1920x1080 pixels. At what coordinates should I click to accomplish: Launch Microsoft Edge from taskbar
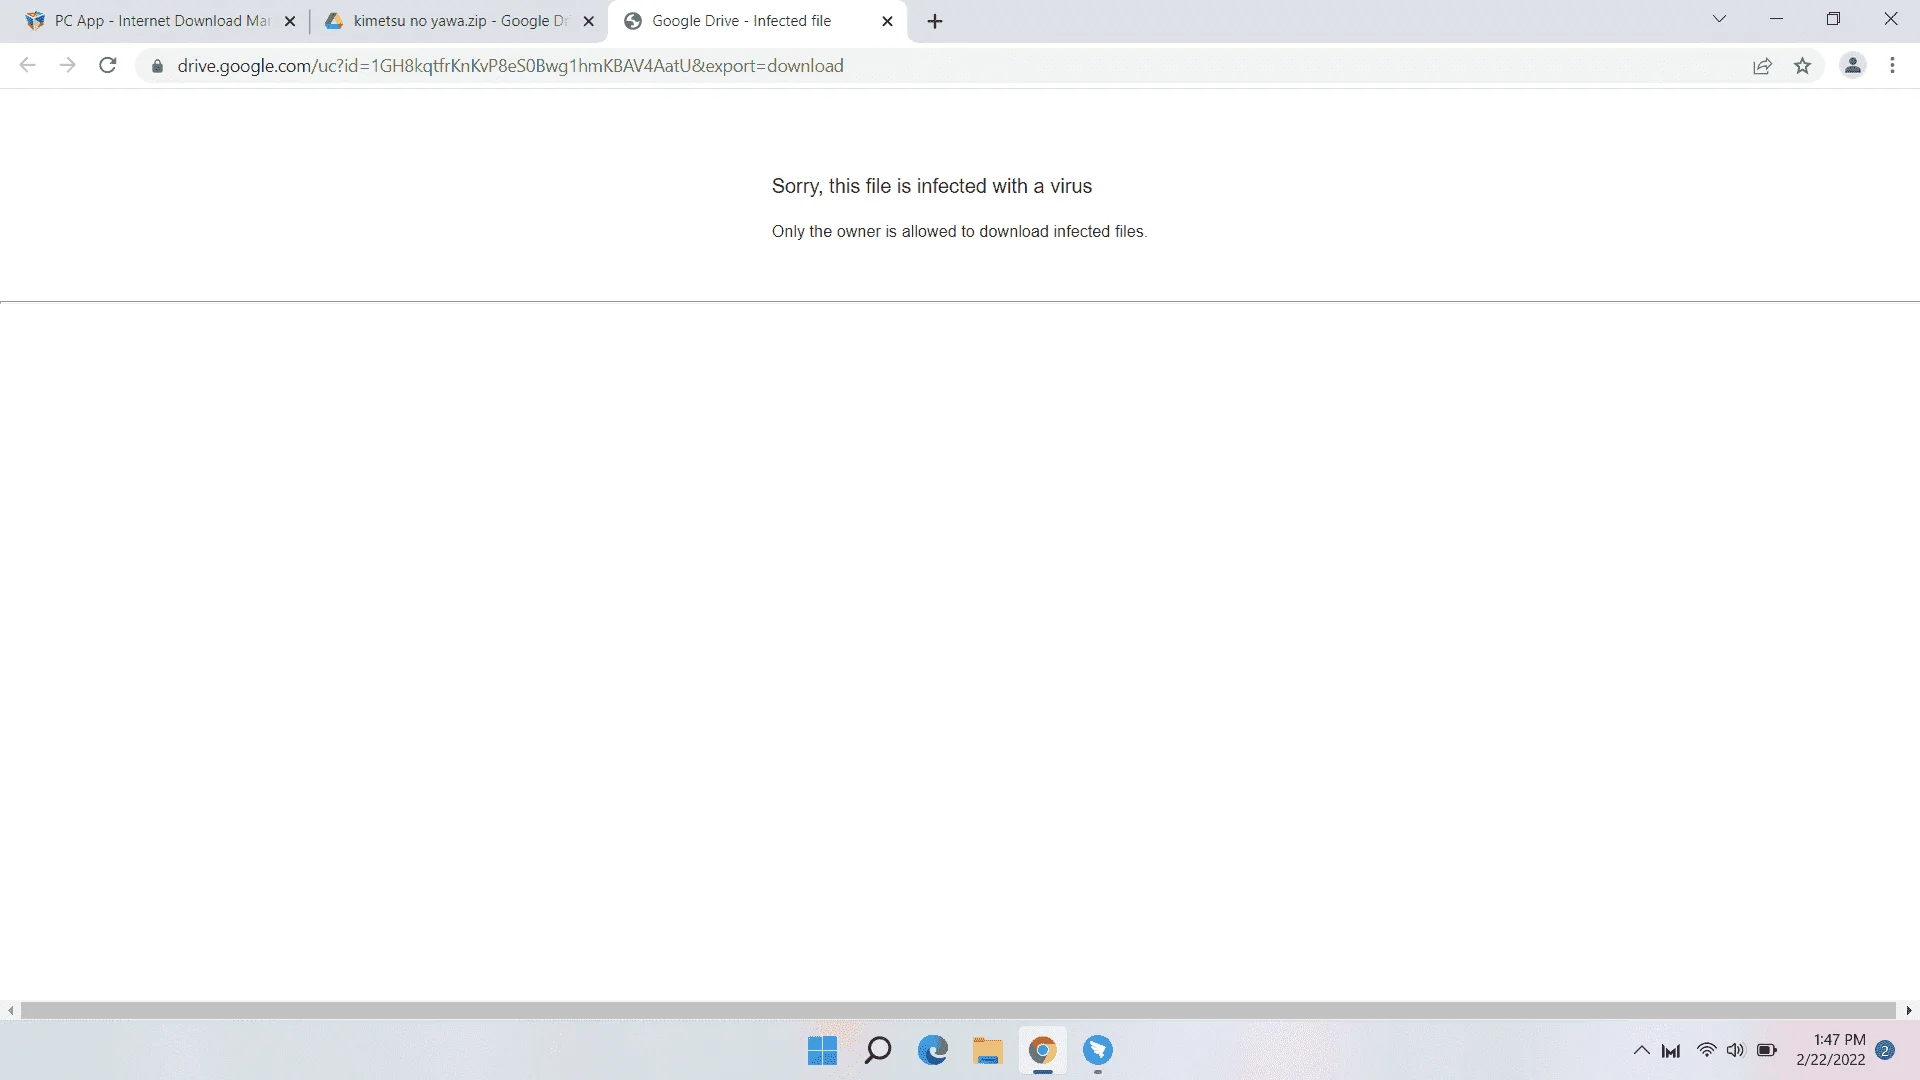coord(932,1051)
